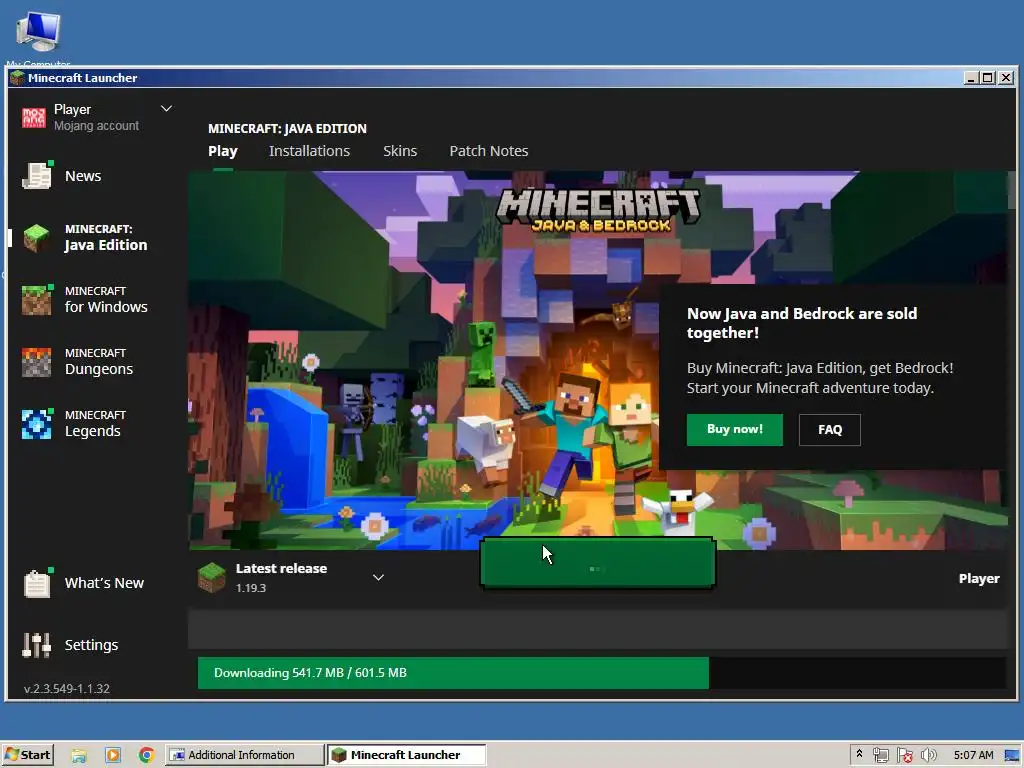1024x768 pixels.
Task: Expand the Player account dropdown chevron
Action: 167,108
